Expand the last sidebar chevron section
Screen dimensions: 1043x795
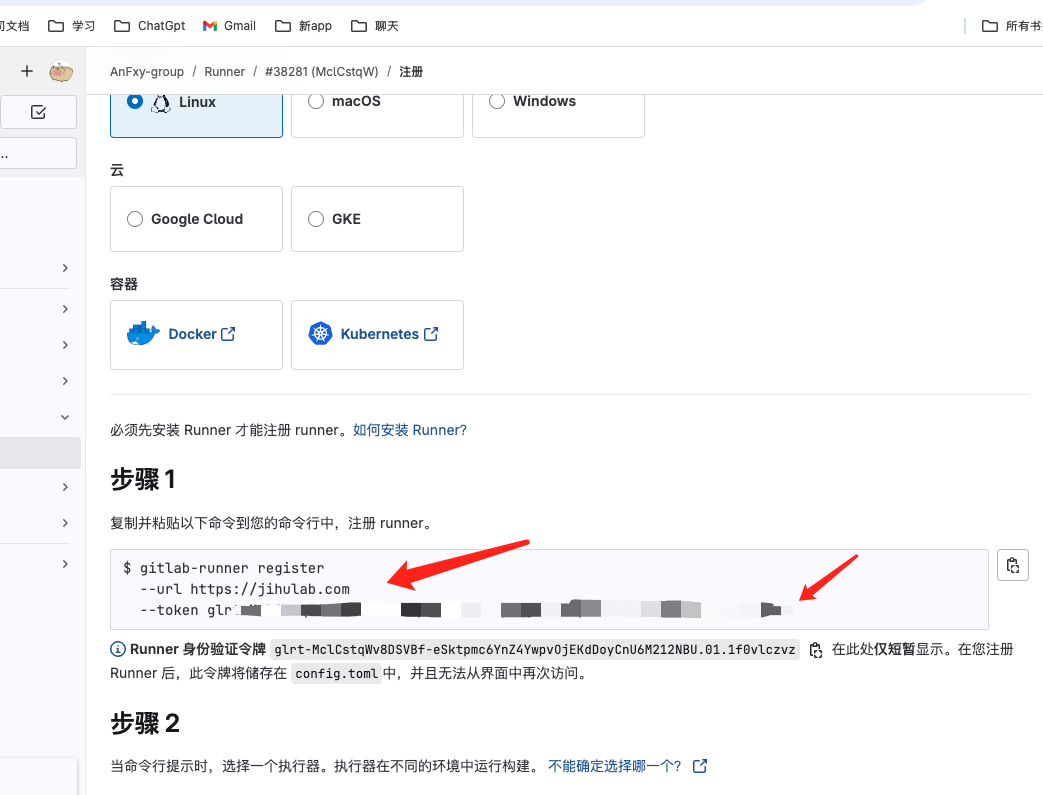tap(65, 564)
